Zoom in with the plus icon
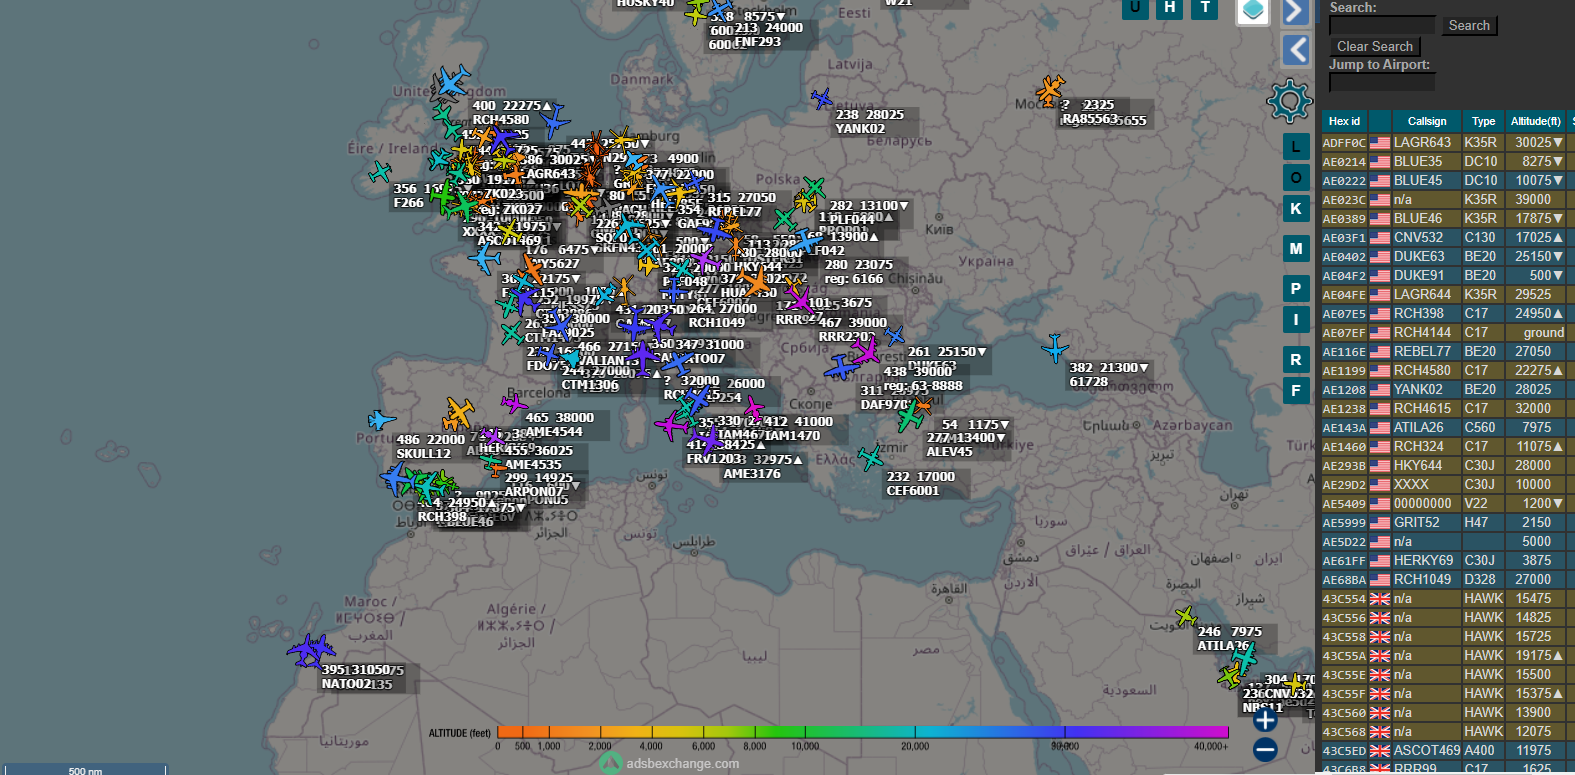 1265,719
